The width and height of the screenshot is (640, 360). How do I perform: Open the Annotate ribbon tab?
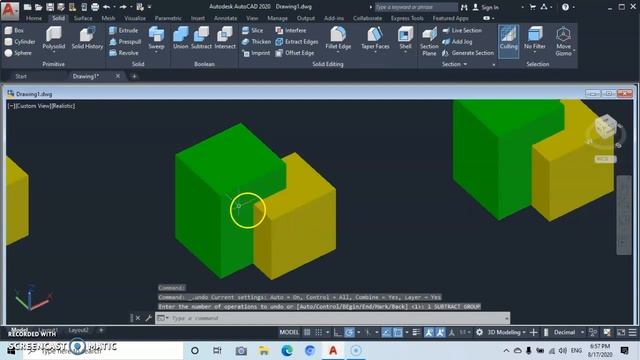pyautogui.click(x=225, y=18)
